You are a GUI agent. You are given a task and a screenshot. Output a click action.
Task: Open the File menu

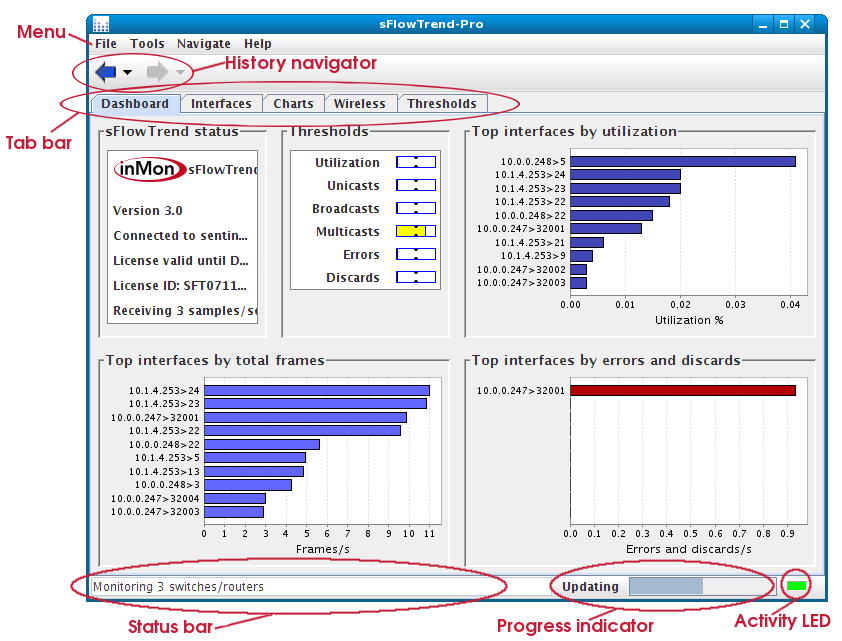tap(105, 44)
